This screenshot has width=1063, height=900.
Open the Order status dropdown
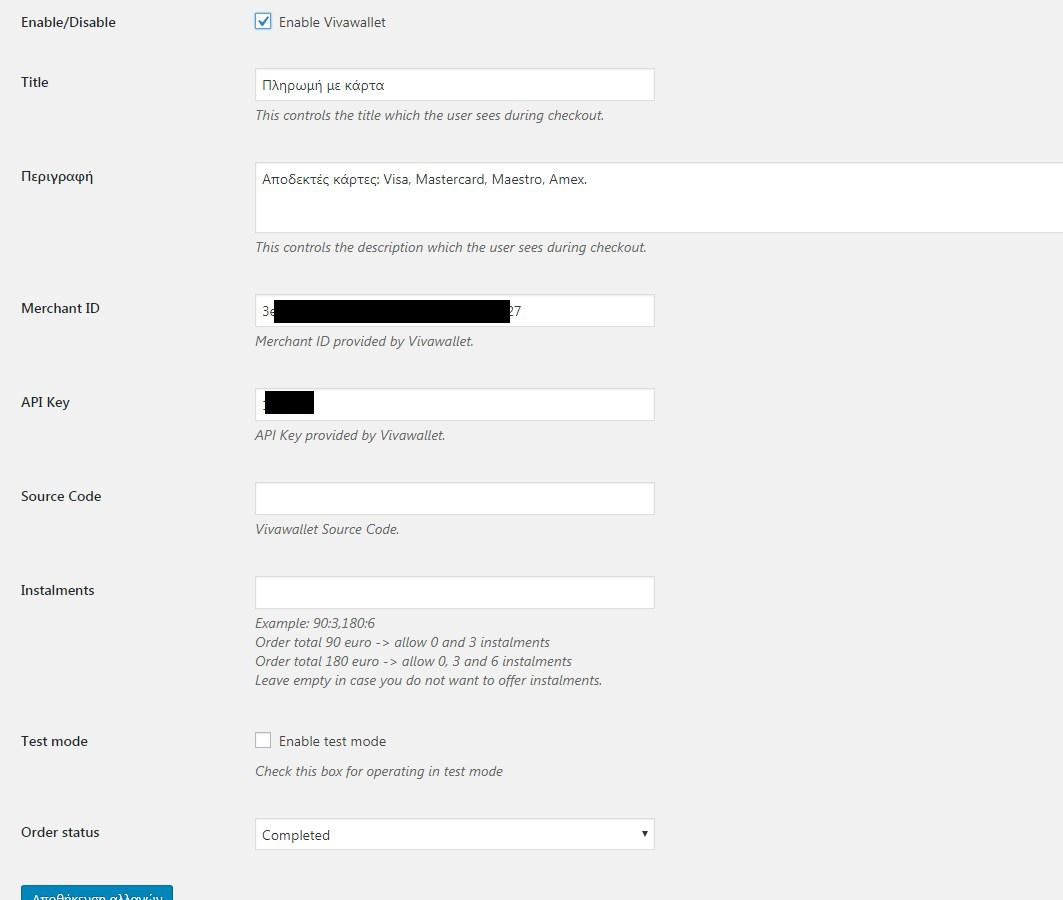454,833
